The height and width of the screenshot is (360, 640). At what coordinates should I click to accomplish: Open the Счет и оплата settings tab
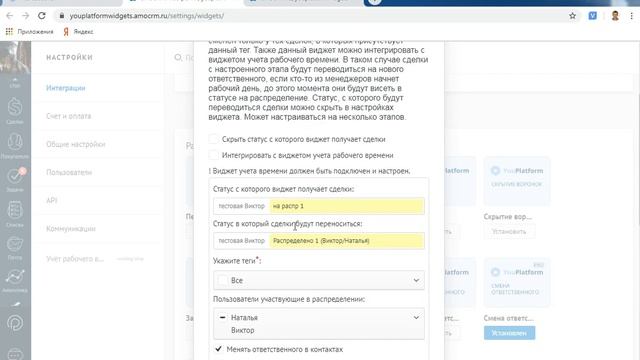click(x=69, y=116)
